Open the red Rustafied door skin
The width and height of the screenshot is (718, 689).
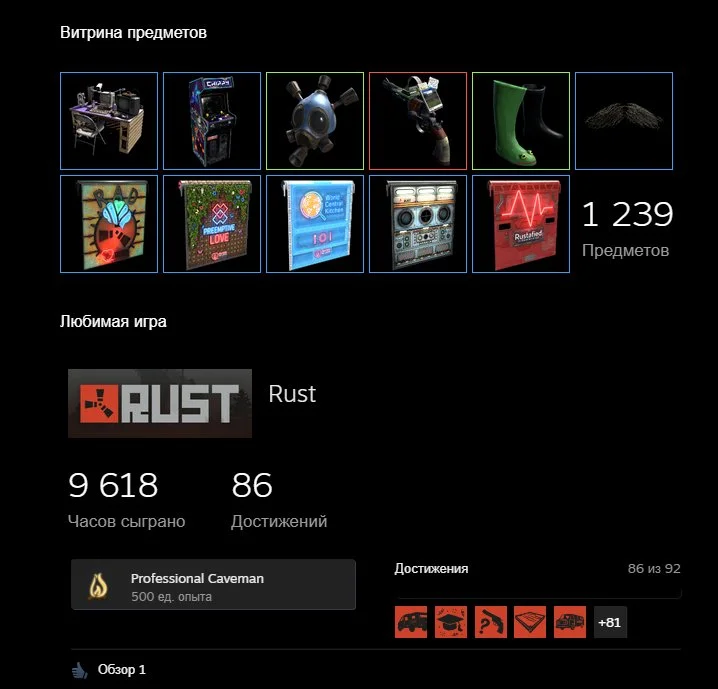(521, 224)
